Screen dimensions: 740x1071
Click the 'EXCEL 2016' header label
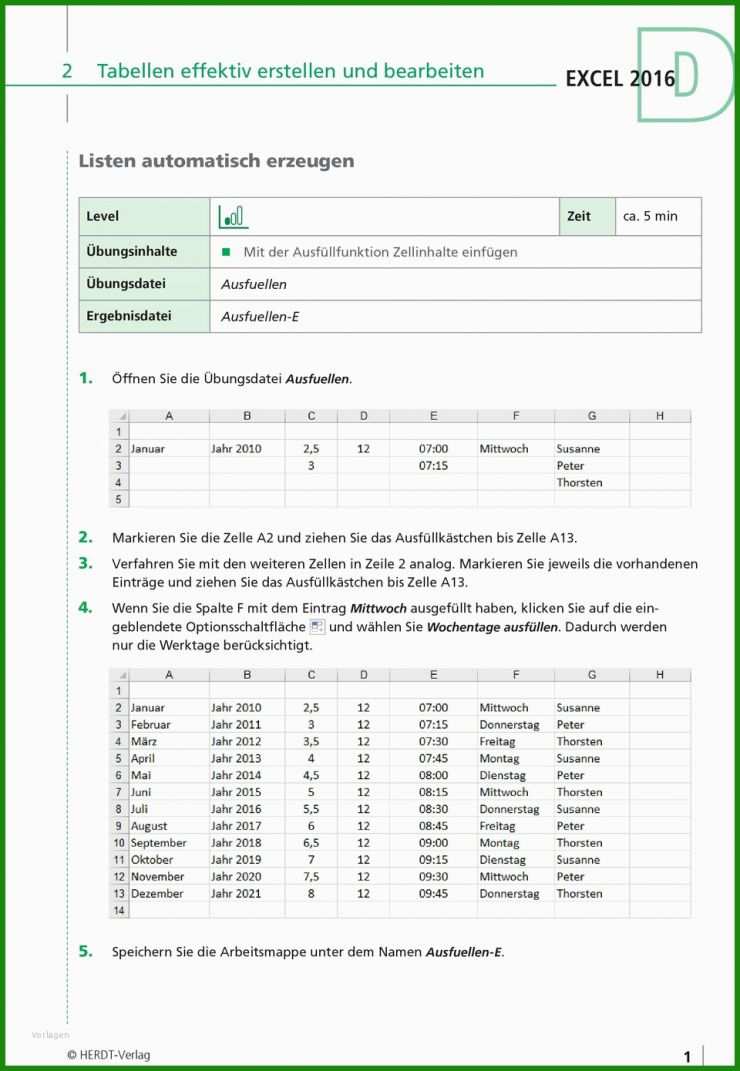pyautogui.click(x=620, y=79)
